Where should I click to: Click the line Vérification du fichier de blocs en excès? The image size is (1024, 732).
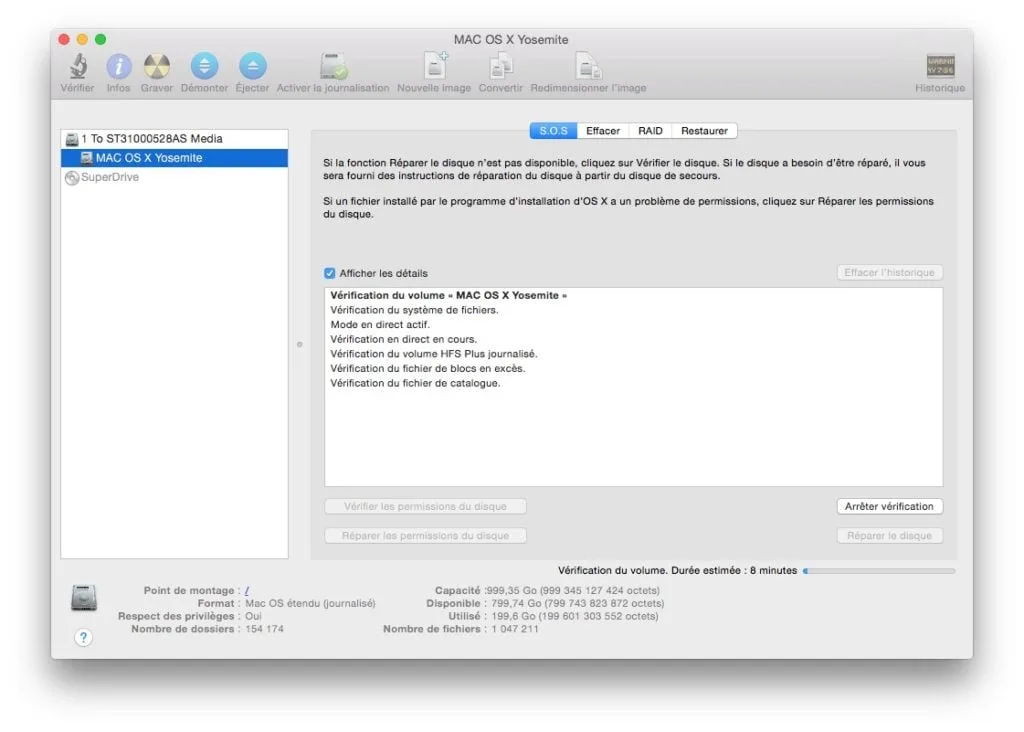coord(428,368)
